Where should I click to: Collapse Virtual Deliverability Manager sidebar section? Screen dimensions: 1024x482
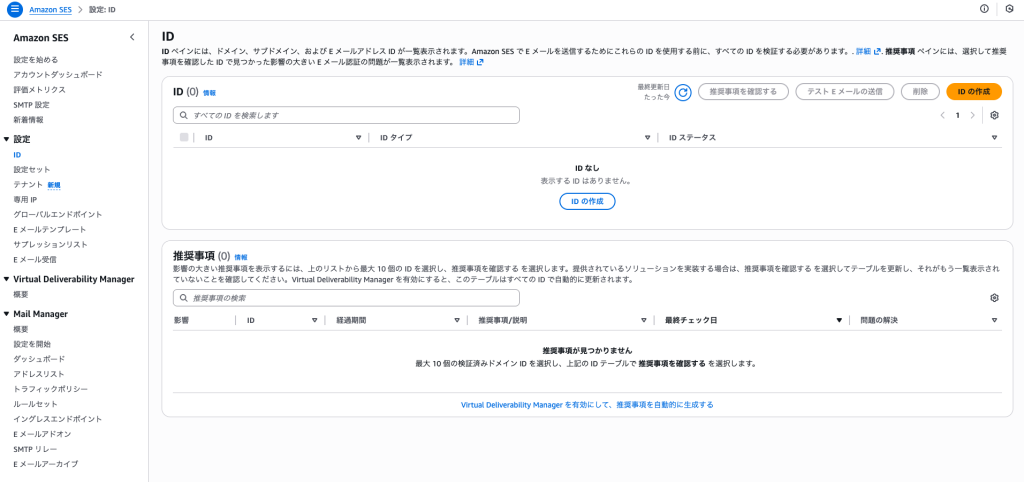[6, 279]
